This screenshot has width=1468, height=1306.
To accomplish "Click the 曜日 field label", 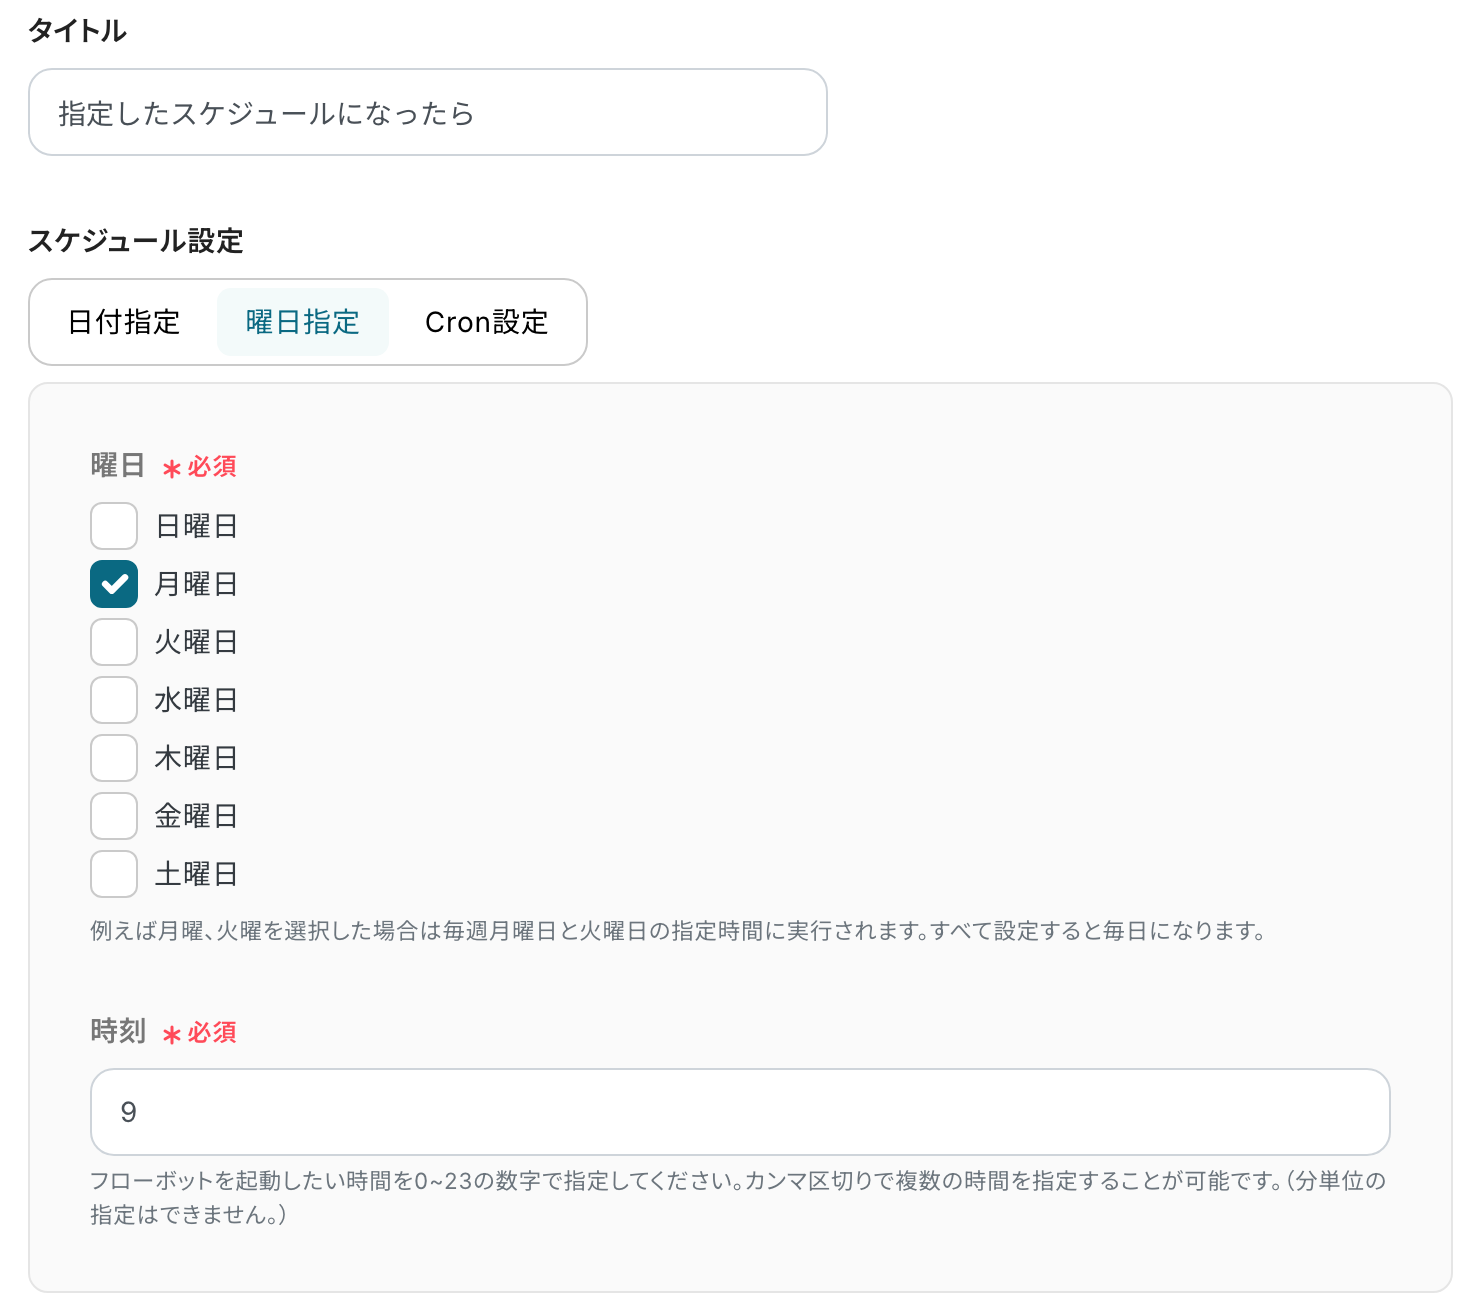I will click(118, 465).
